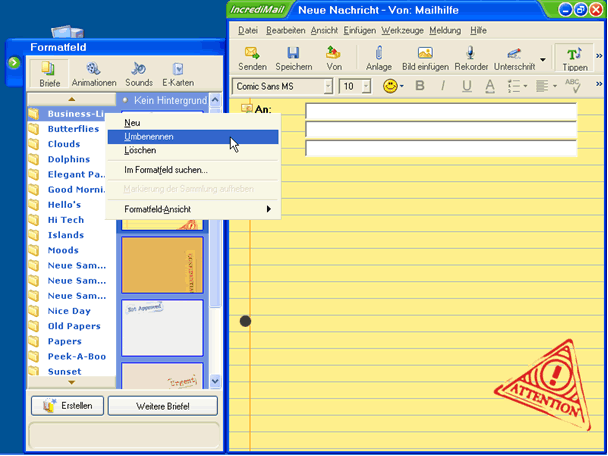Switch to E-Karten category

pos(178,74)
